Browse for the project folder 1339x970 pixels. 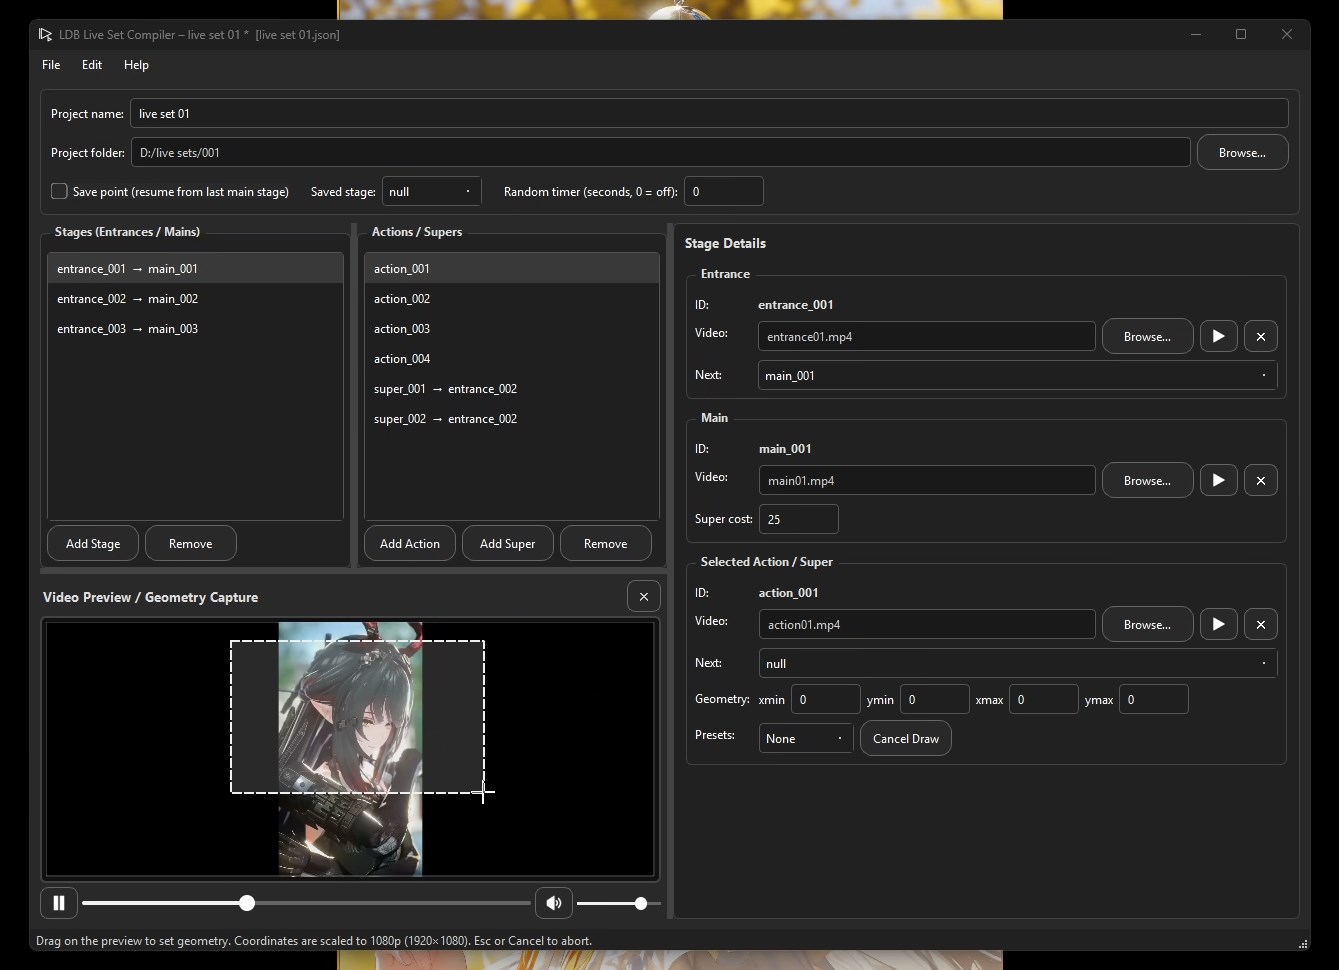pos(1242,153)
